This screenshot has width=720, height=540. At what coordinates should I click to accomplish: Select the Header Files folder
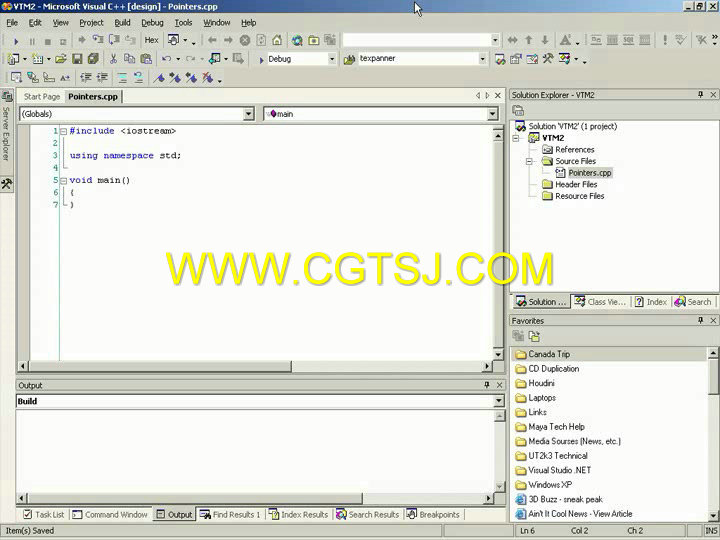[576, 185]
